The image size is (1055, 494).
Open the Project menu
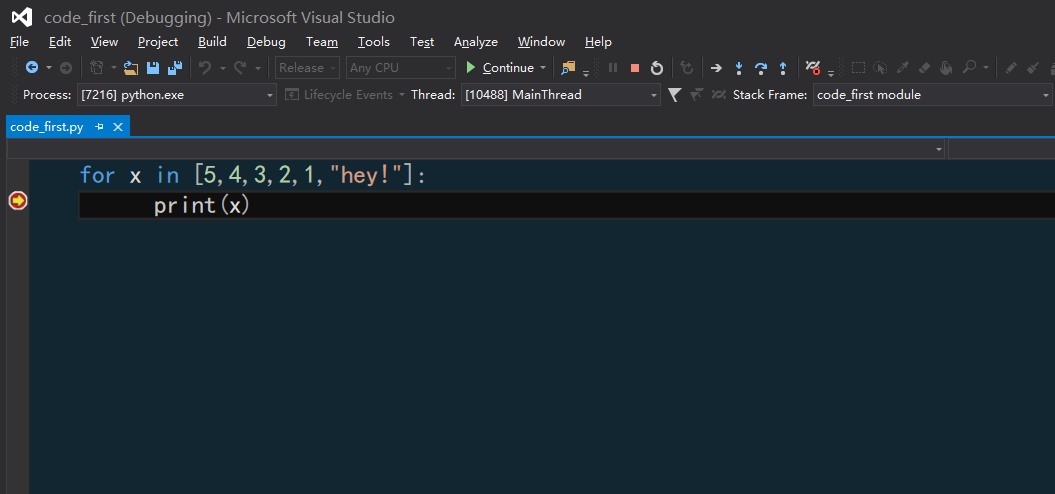pos(158,42)
